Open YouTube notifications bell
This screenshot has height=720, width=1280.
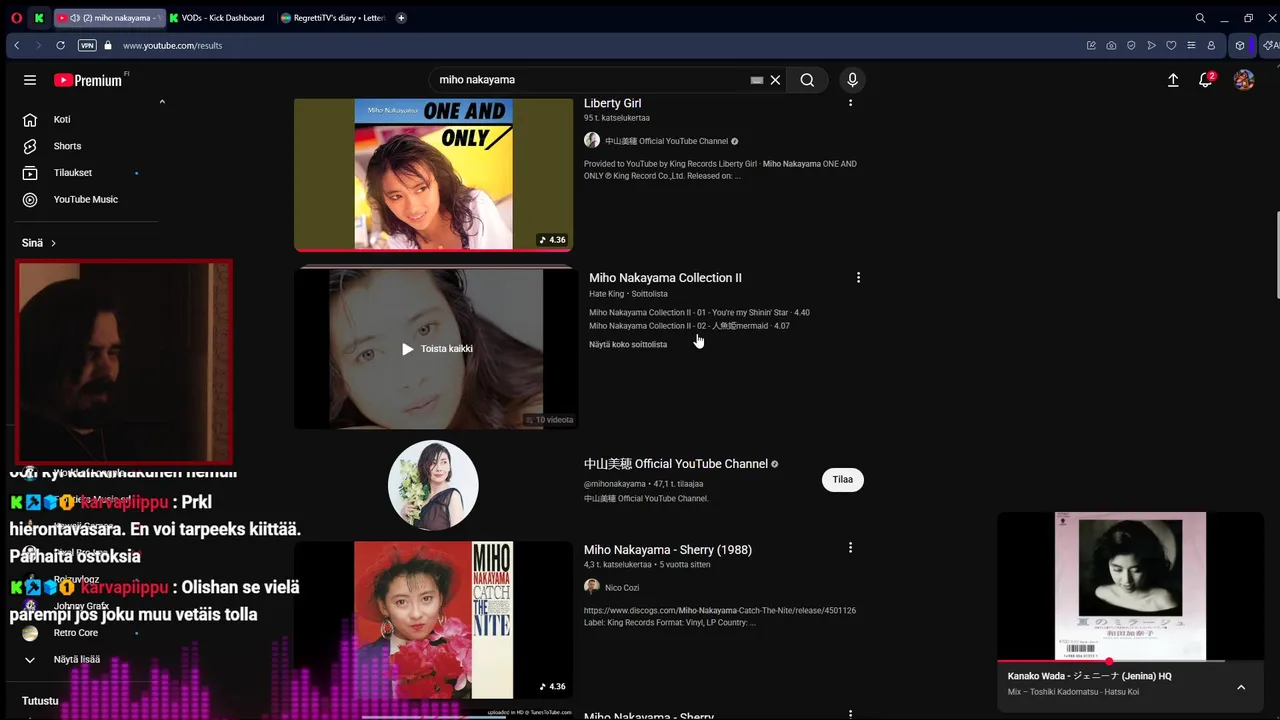1206,80
